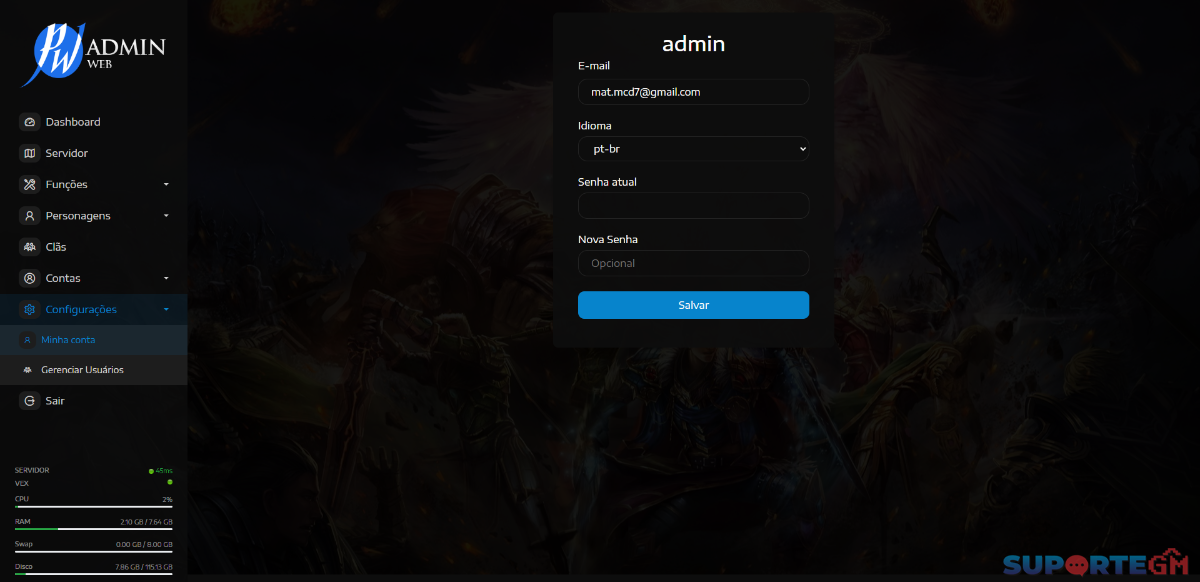Open the Personagens menu label

78,216
